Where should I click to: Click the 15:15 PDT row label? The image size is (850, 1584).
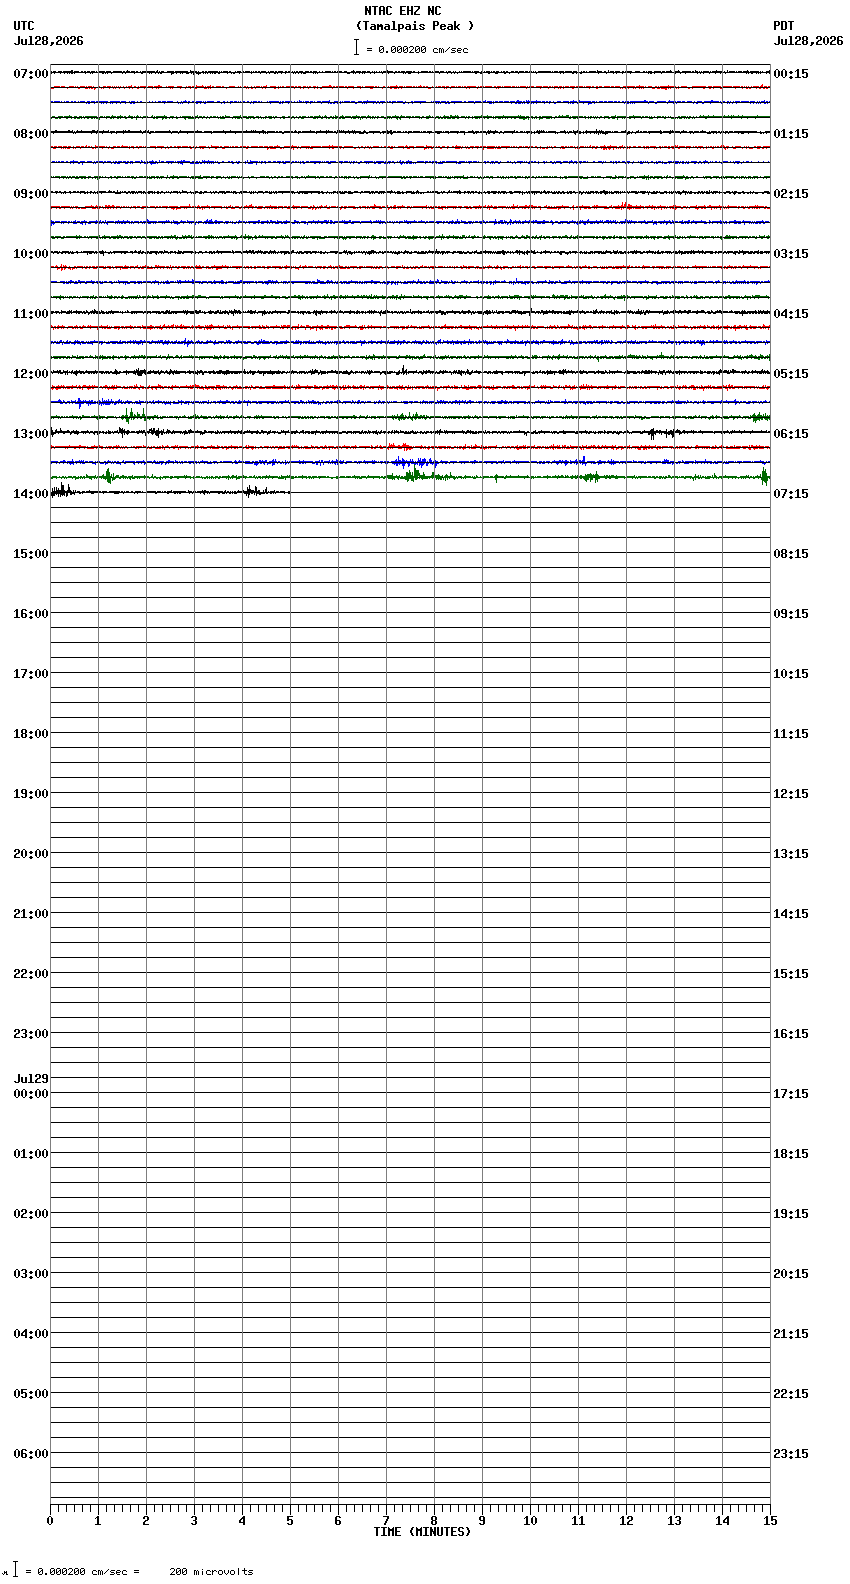click(791, 974)
